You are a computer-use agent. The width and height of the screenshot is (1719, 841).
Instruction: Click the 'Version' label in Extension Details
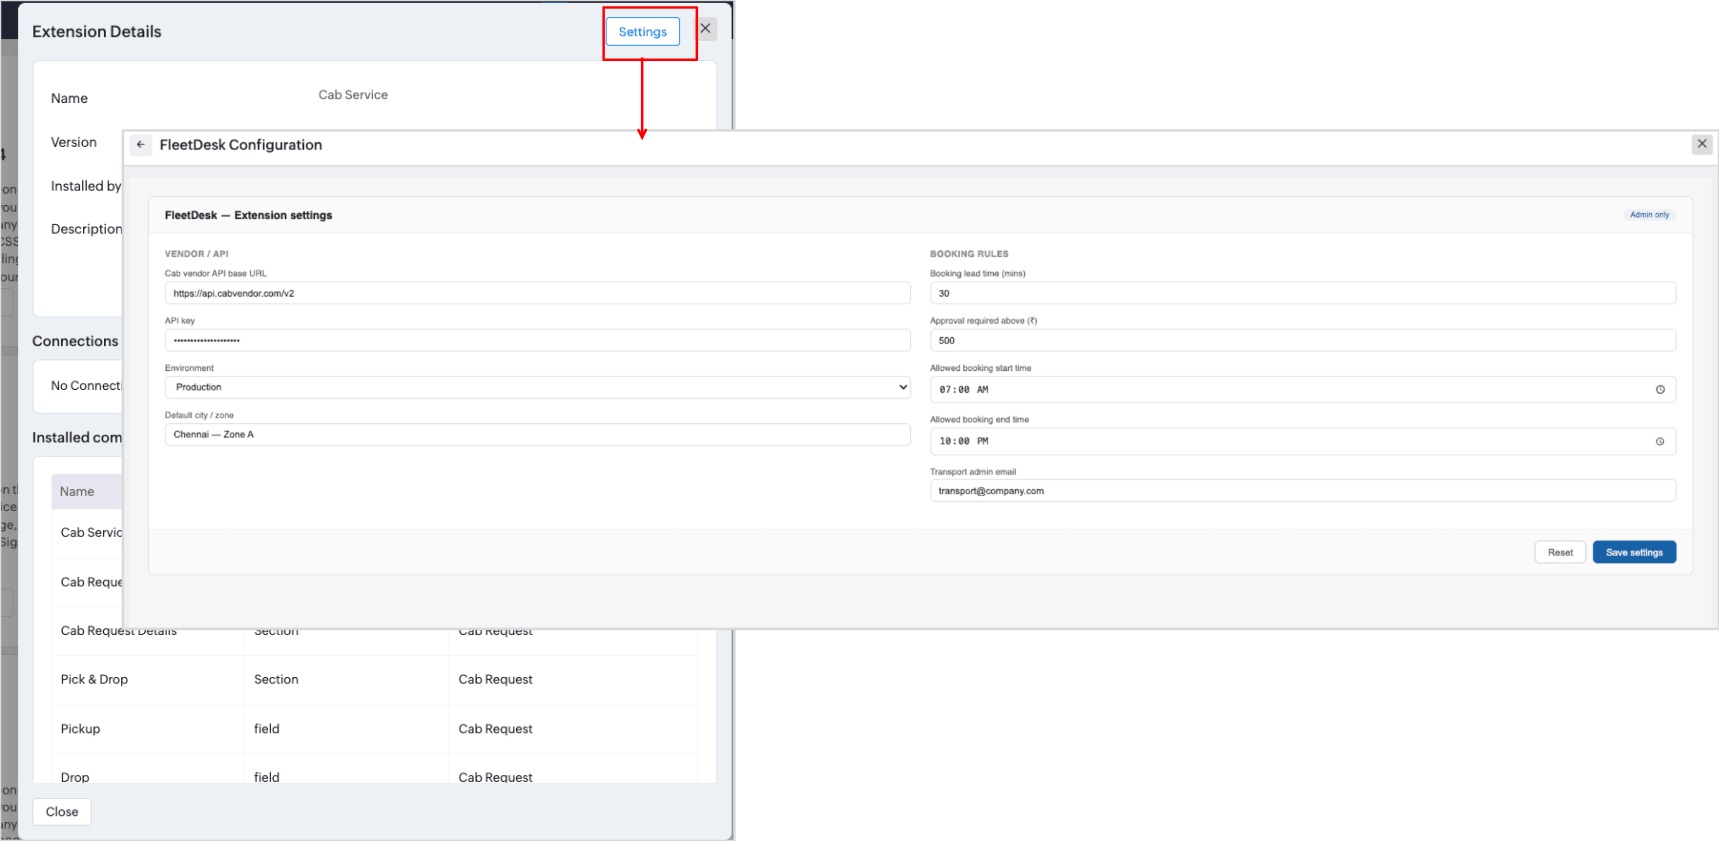[x=74, y=142]
